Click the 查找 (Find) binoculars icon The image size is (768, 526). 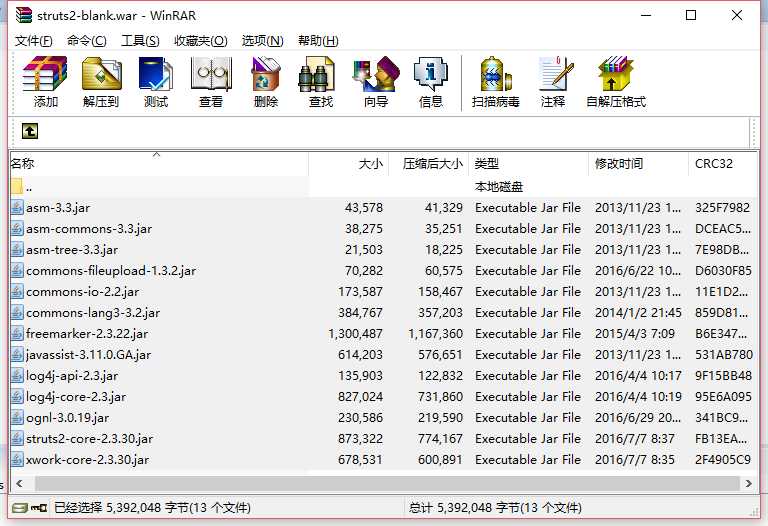(x=316, y=74)
